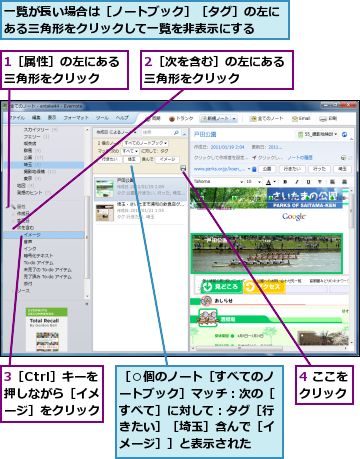Select the 地図 tag in sidebar
This screenshot has width=360, height=459.
[25, 186]
